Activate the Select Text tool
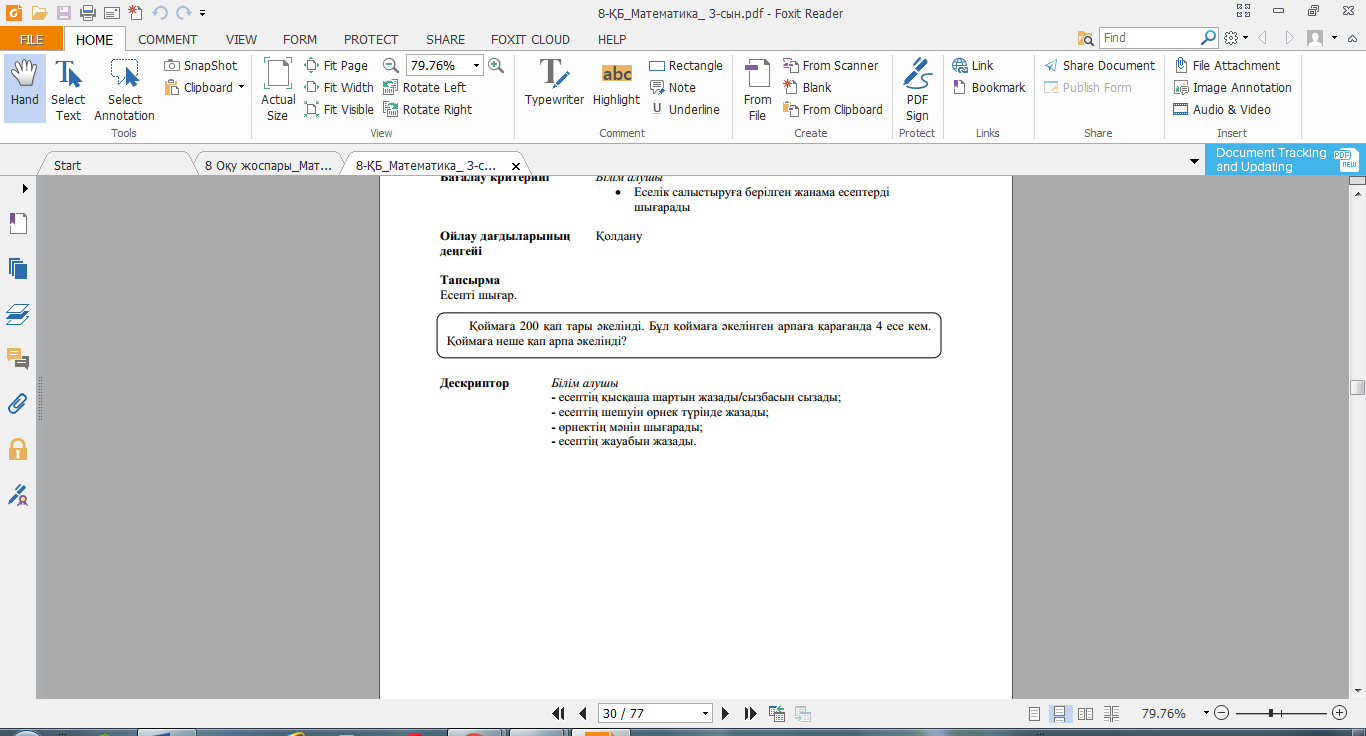Viewport: 1366px width, 736px height. click(x=68, y=88)
